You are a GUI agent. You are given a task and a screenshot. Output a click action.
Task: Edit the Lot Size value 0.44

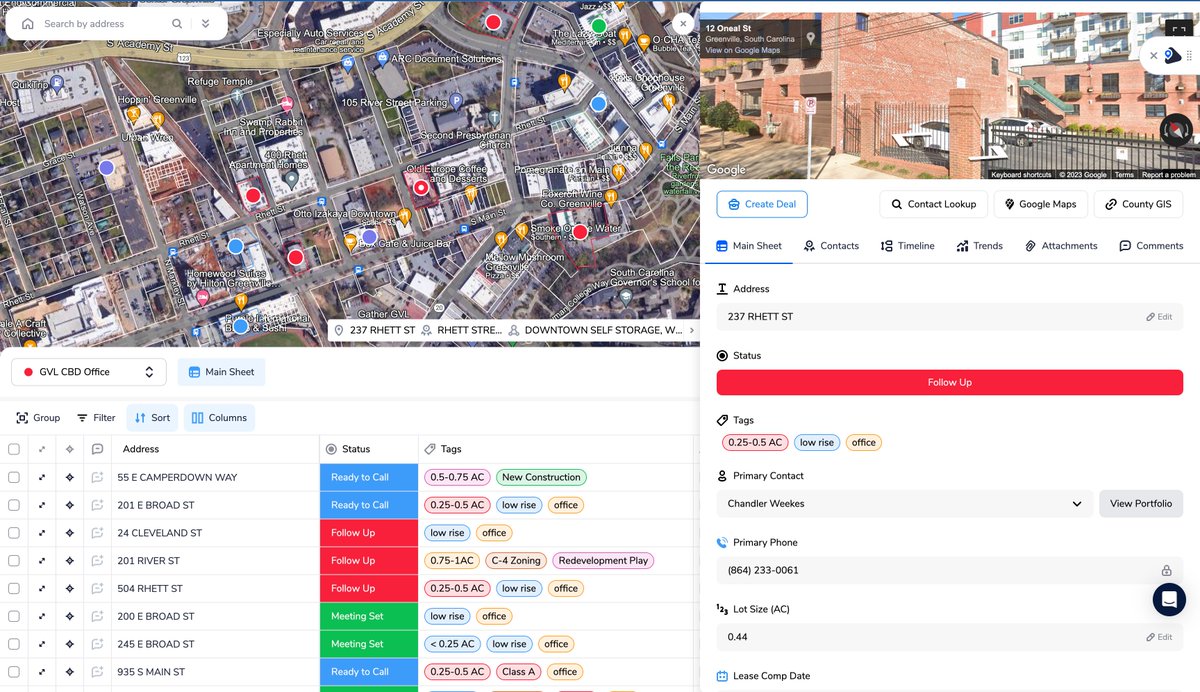(1159, 637)
